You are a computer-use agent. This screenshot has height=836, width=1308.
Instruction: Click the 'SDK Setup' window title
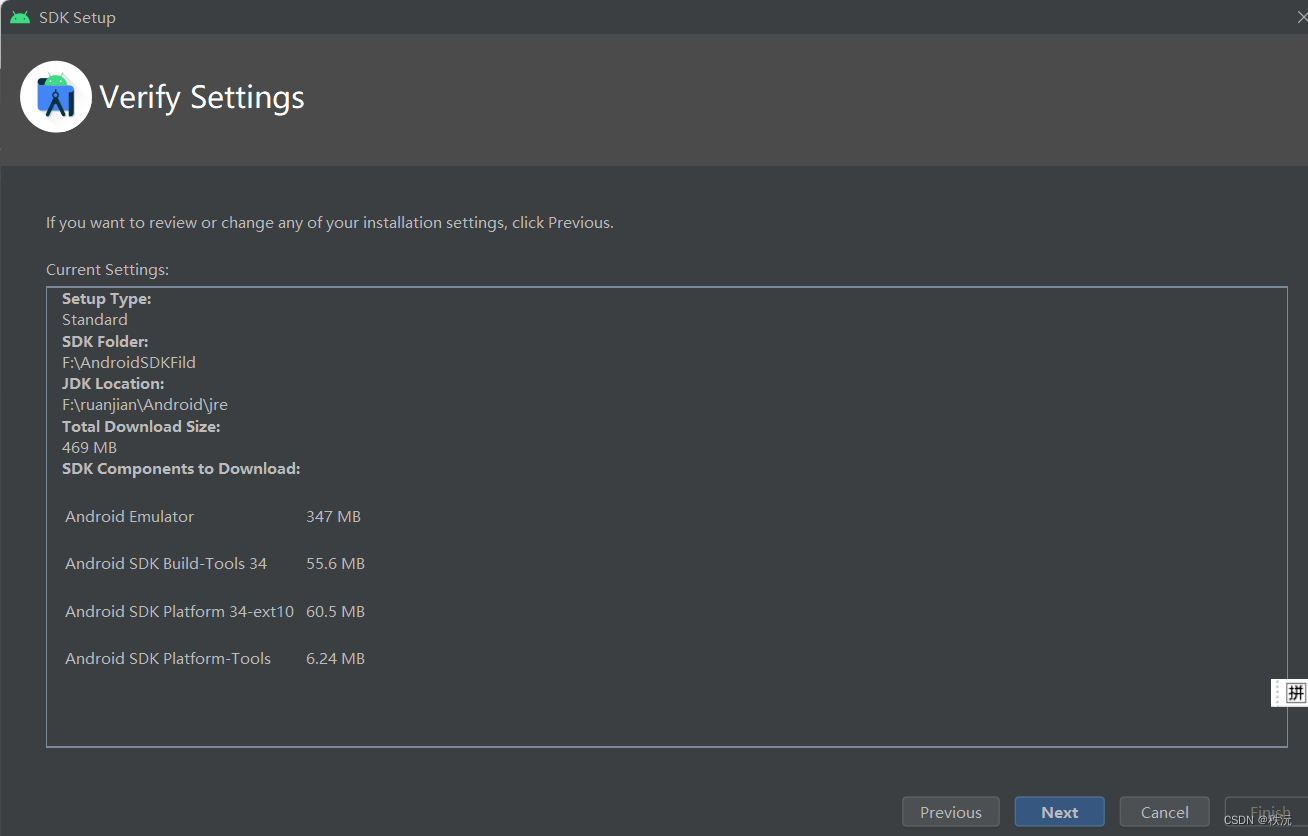click(x=77, y=17)
